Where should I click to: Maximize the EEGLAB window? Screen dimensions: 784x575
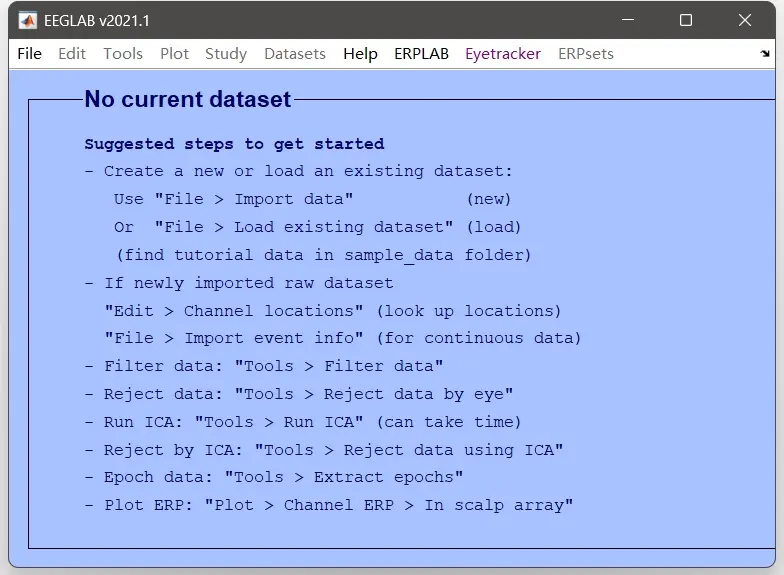pos(686,20)
